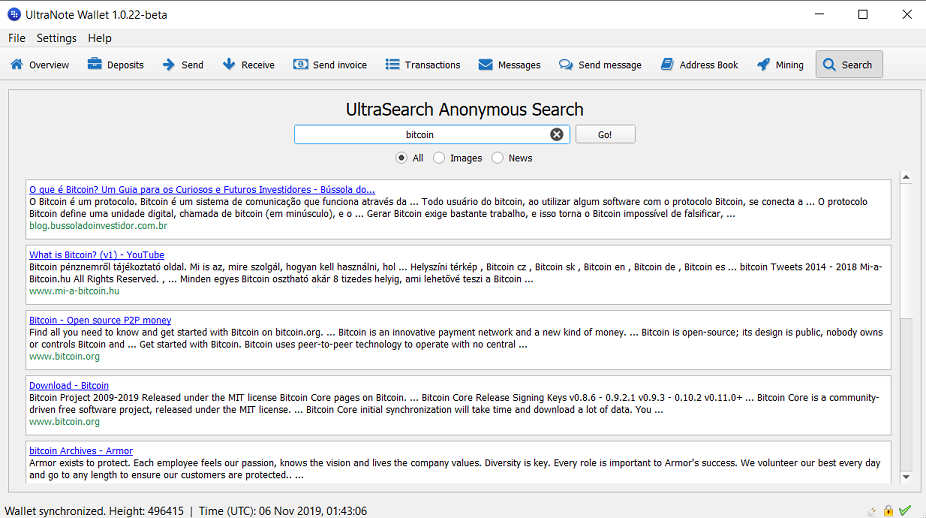Screen dimensions: 926x518
Task: Open the File menu
Action: 17,38
